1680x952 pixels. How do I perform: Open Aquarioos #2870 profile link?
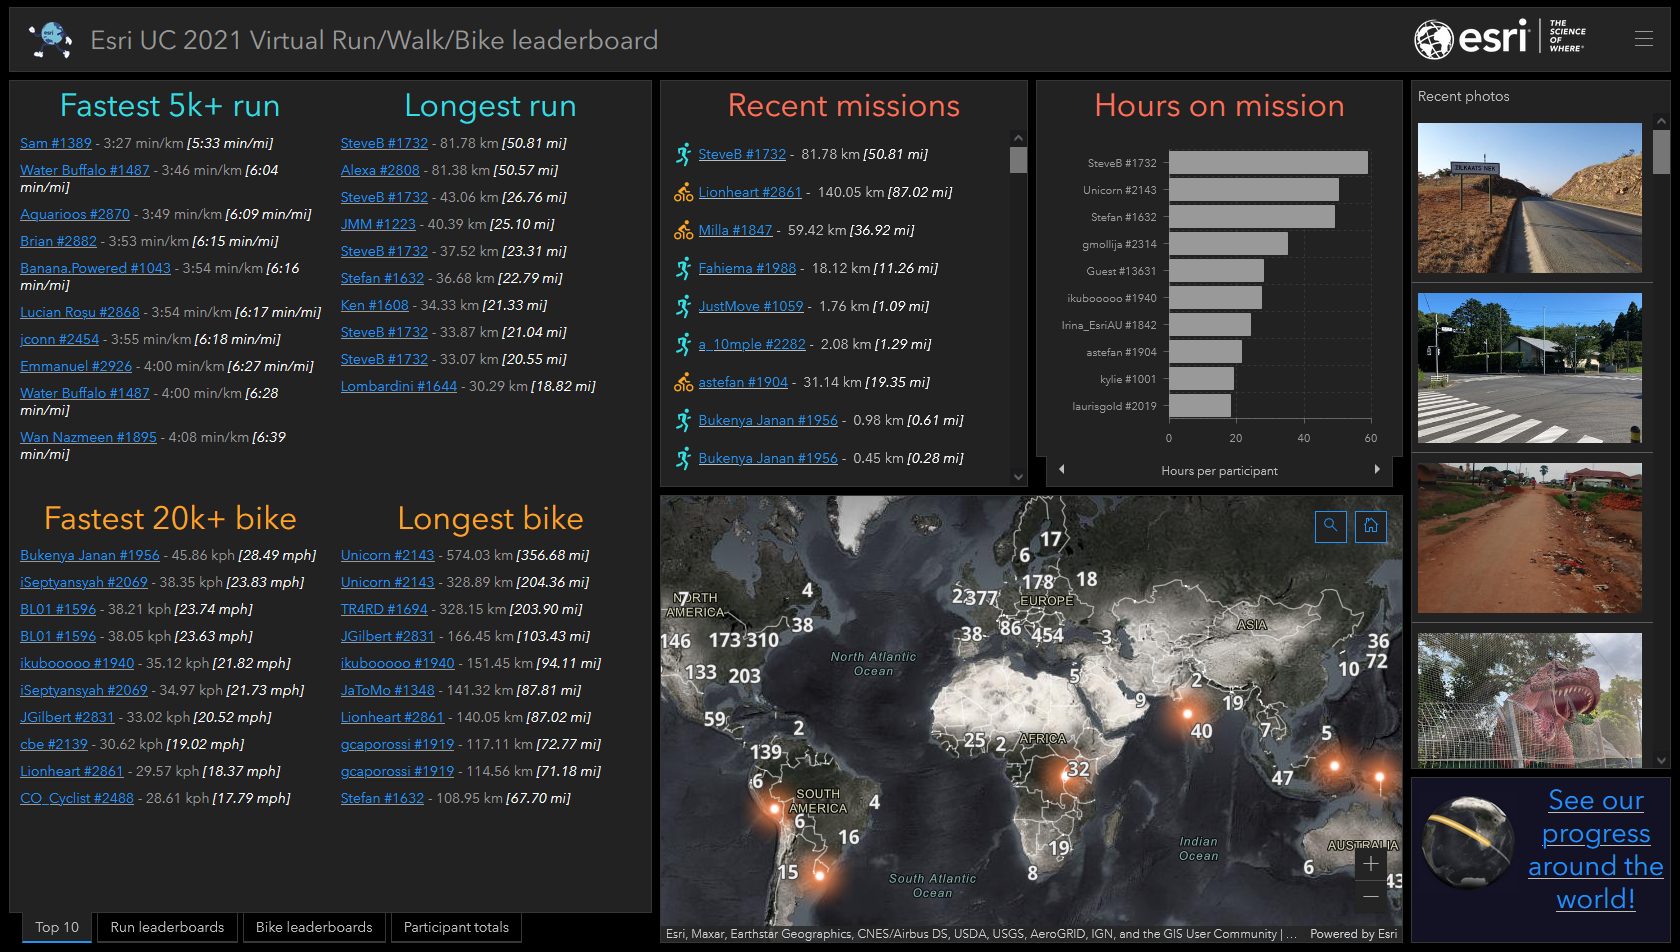point(75,214)
